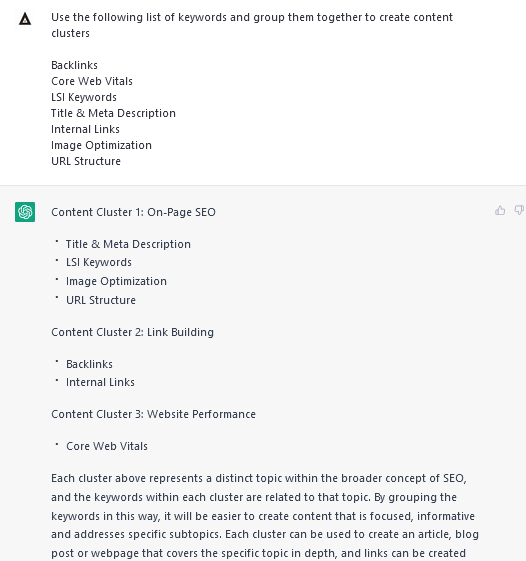The width and height of the screenshot is (526, 561).
Task: Click the 'Content Cluster 1: On-Page SEO' heading
Action: 133,212
